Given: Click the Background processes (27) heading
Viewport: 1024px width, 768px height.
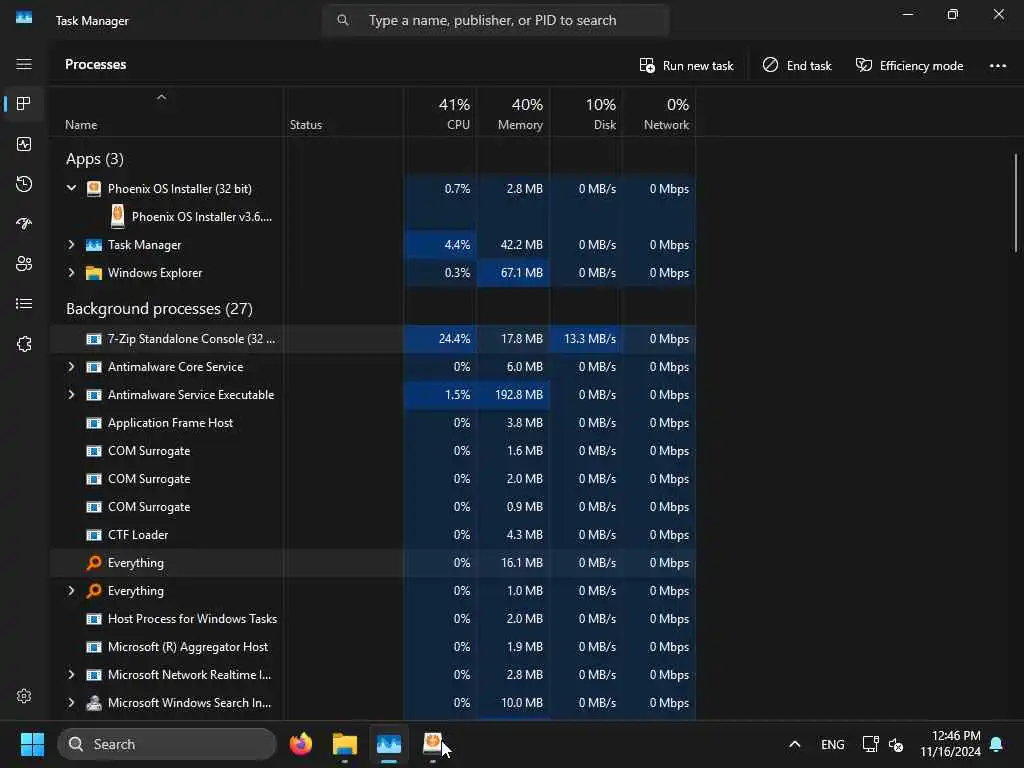Looking at the screenshot, I should coord(159,308).
